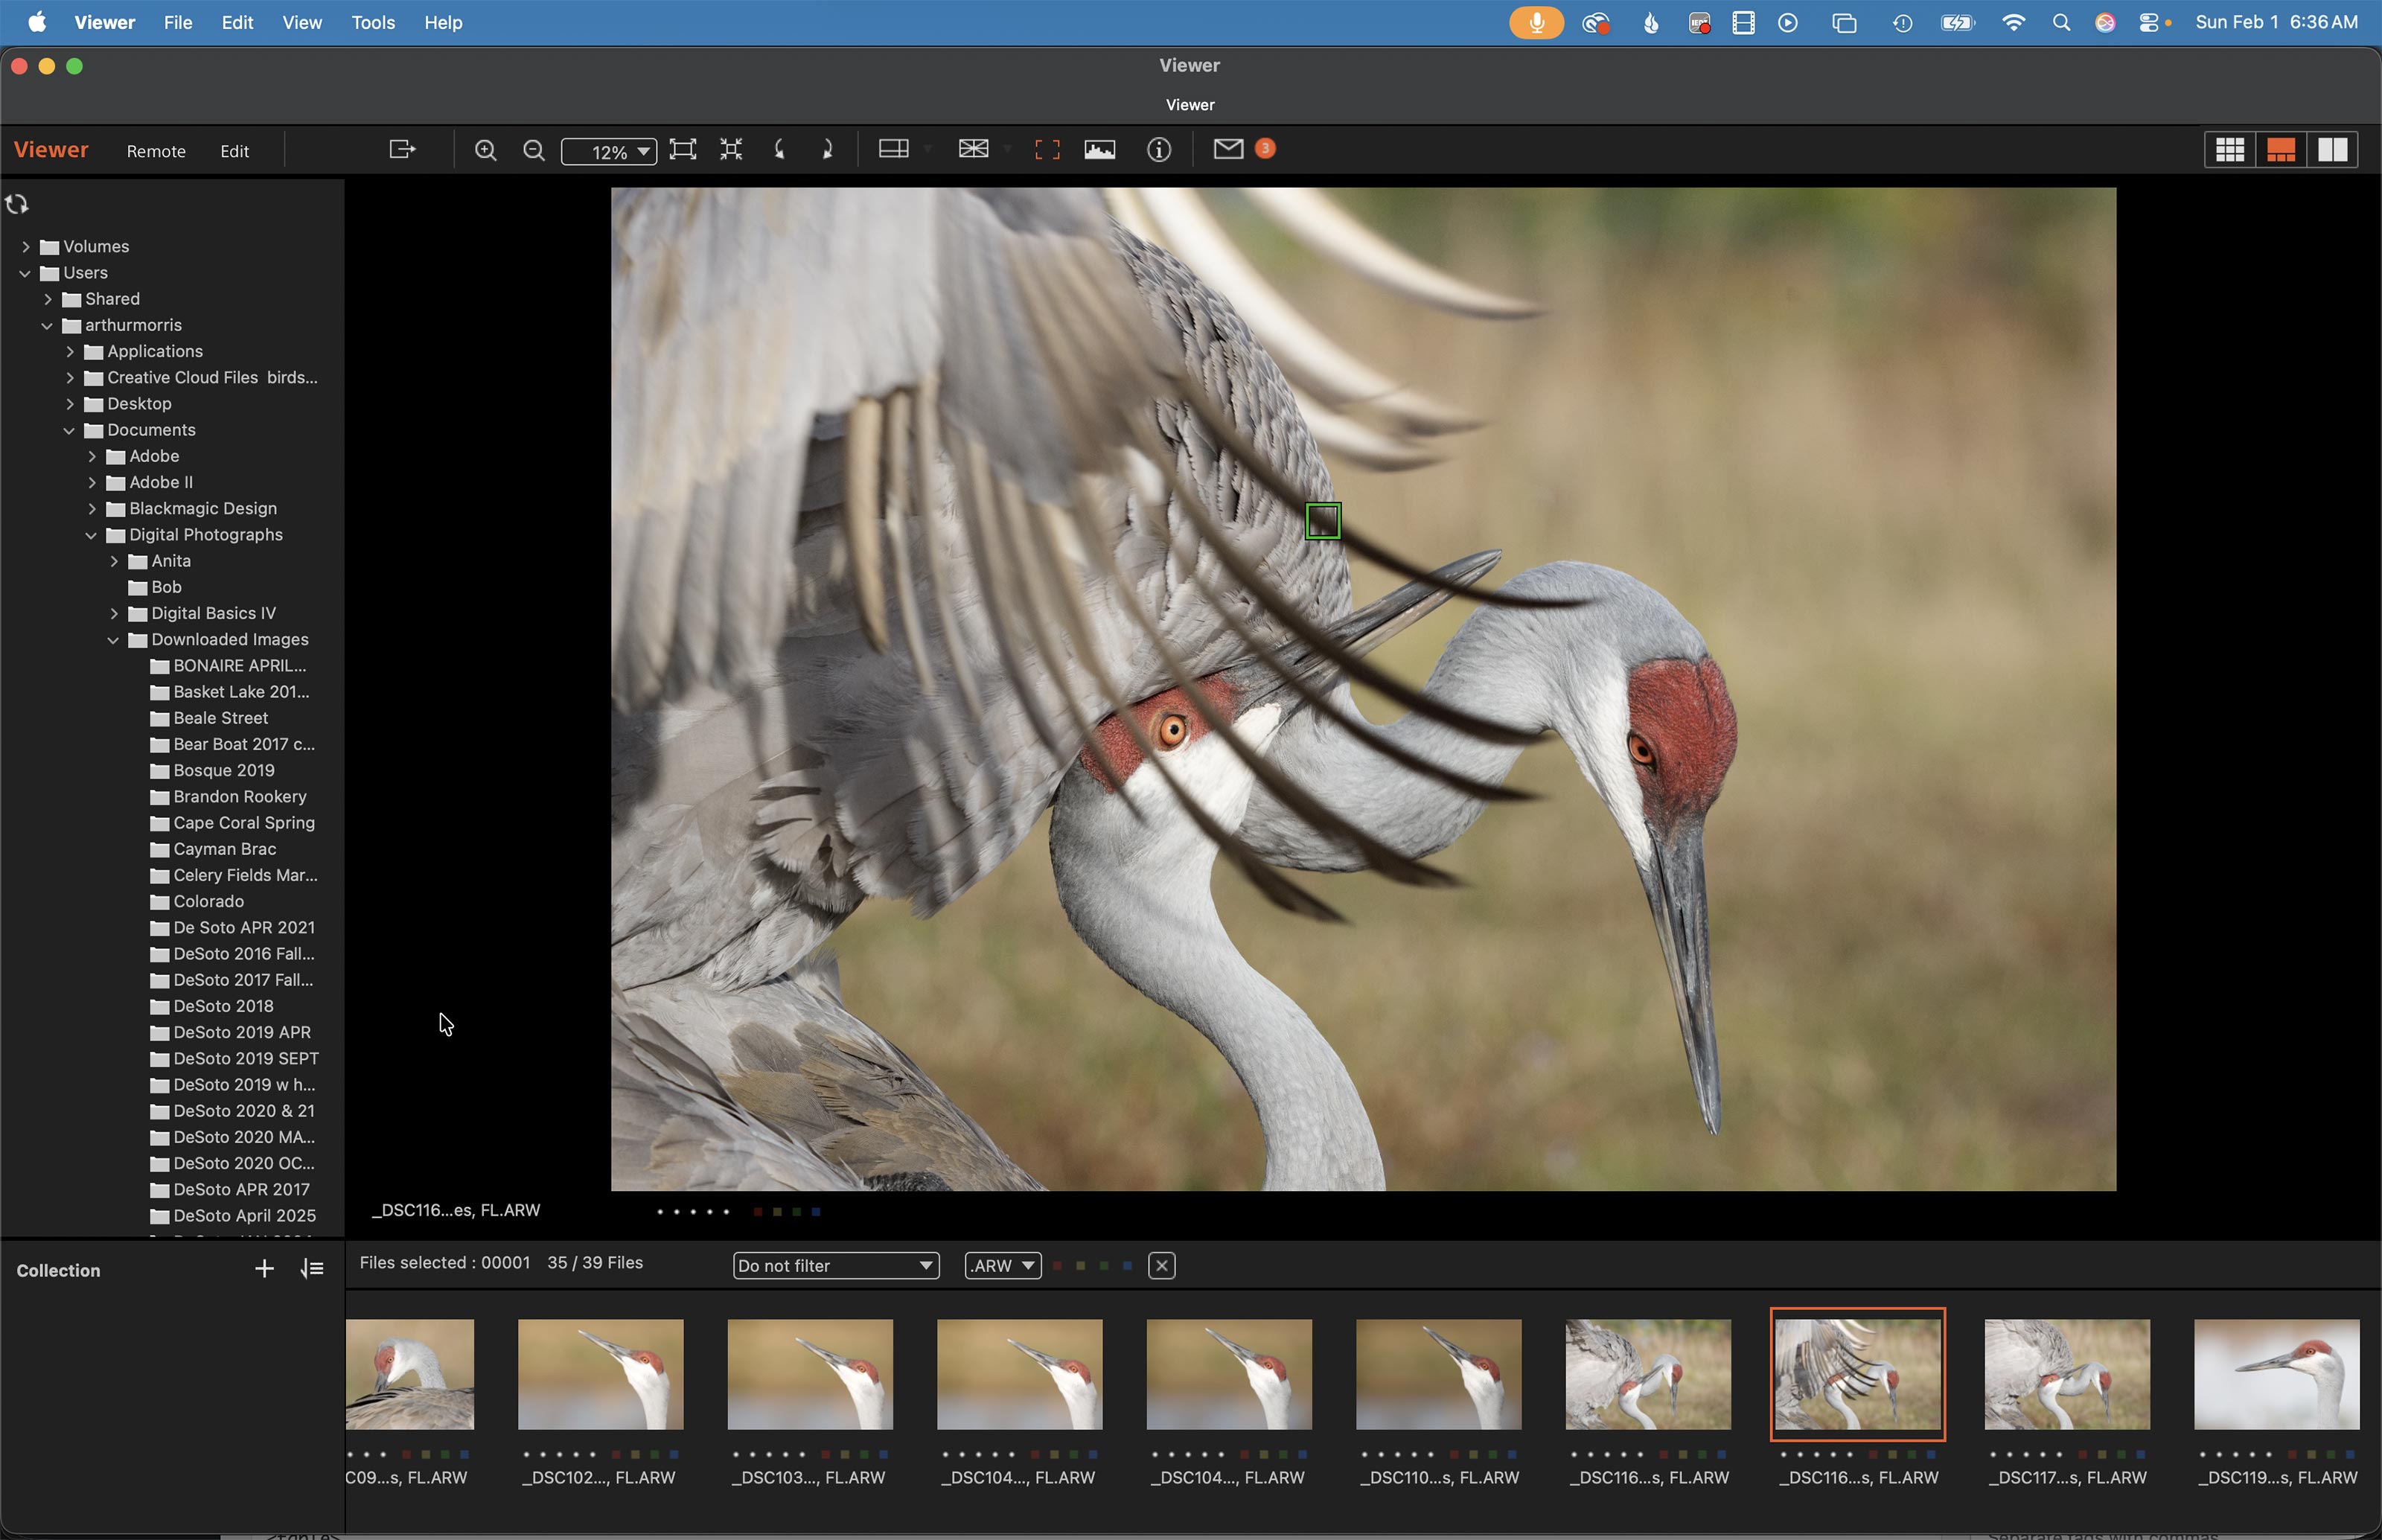Screen dimensions: 2382x1540
Task: Open the notifications envelope icon
Action: point(1228,149)
